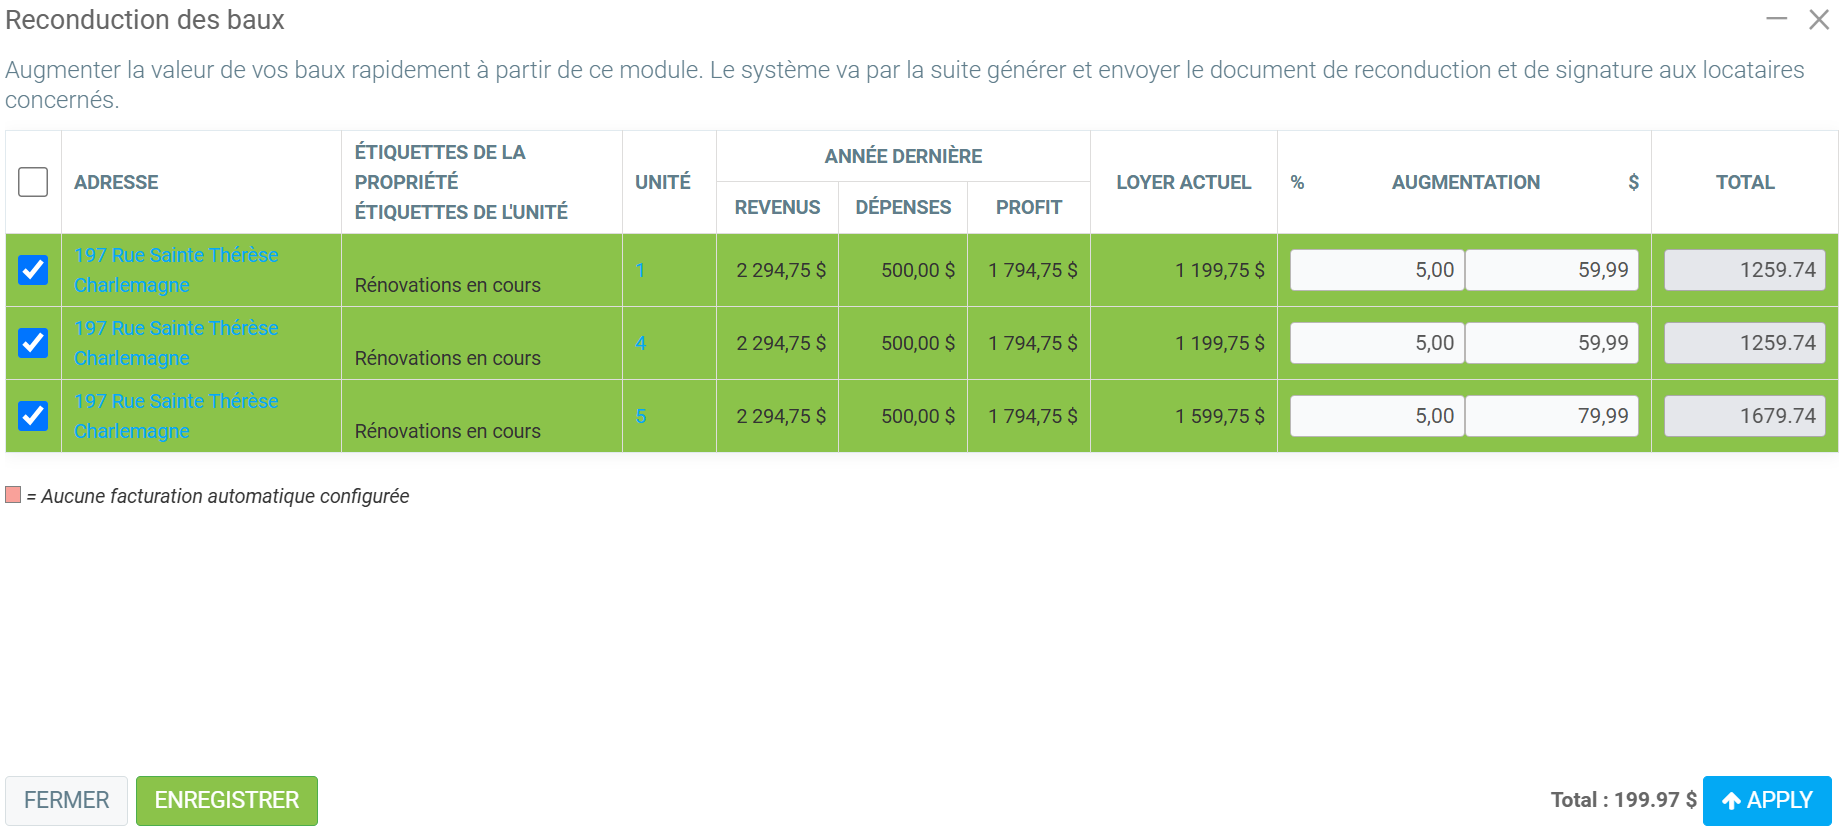Click the LOYER ACTUEL column header
The width and height of the screenshot is (1841, 830).
[x=1183, y=182]
